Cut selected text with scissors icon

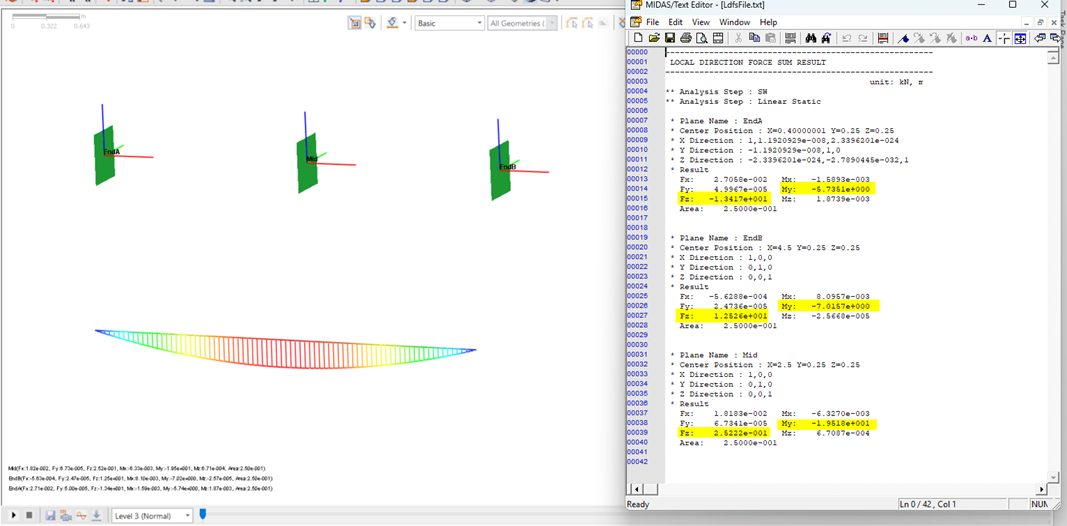pyautogui.click(x=738, y=38)
